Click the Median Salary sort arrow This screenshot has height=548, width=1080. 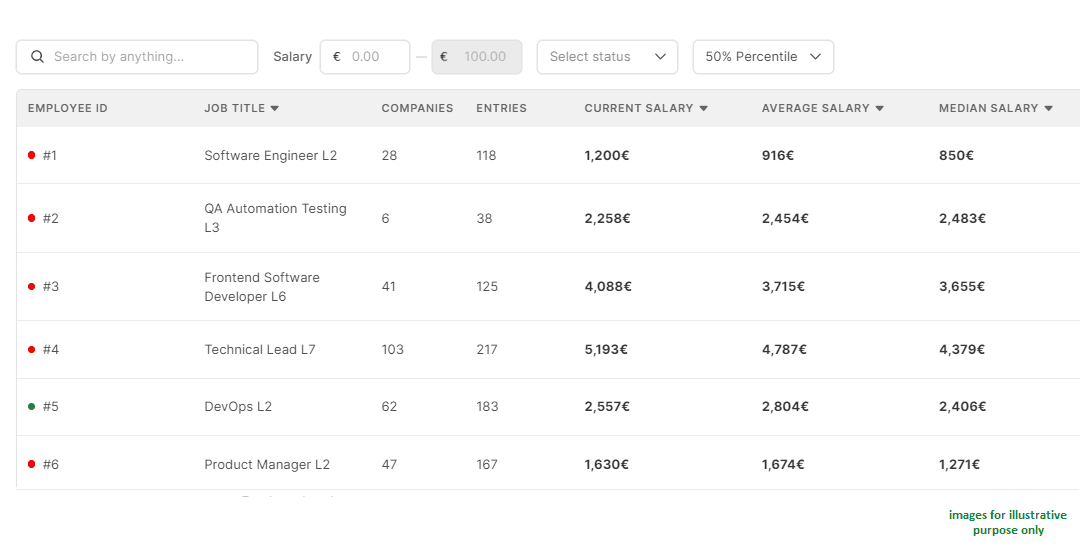(x=1048, y=108)
